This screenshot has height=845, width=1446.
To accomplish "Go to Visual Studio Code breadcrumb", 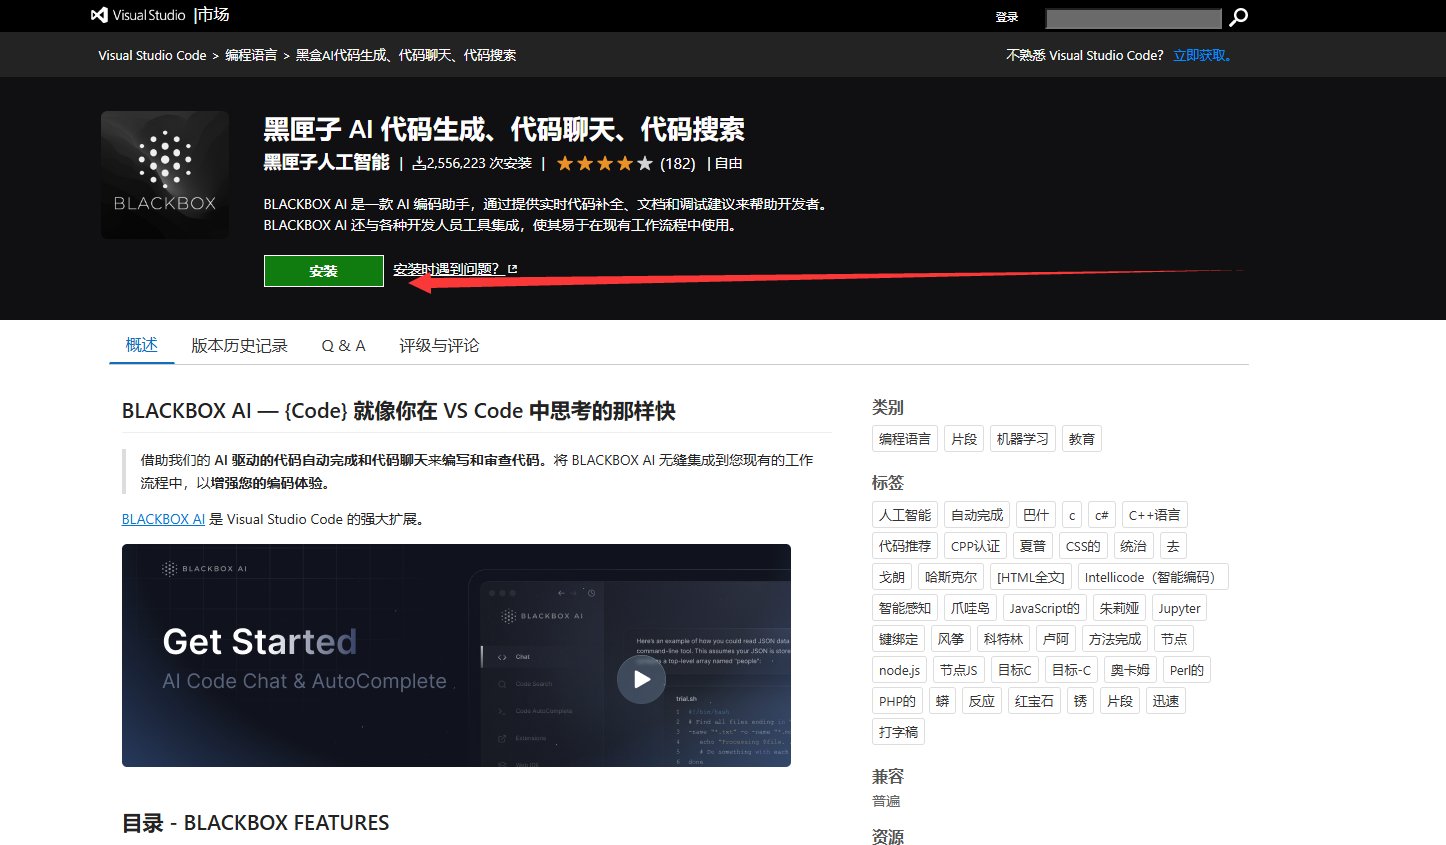I will coord(152,55).
